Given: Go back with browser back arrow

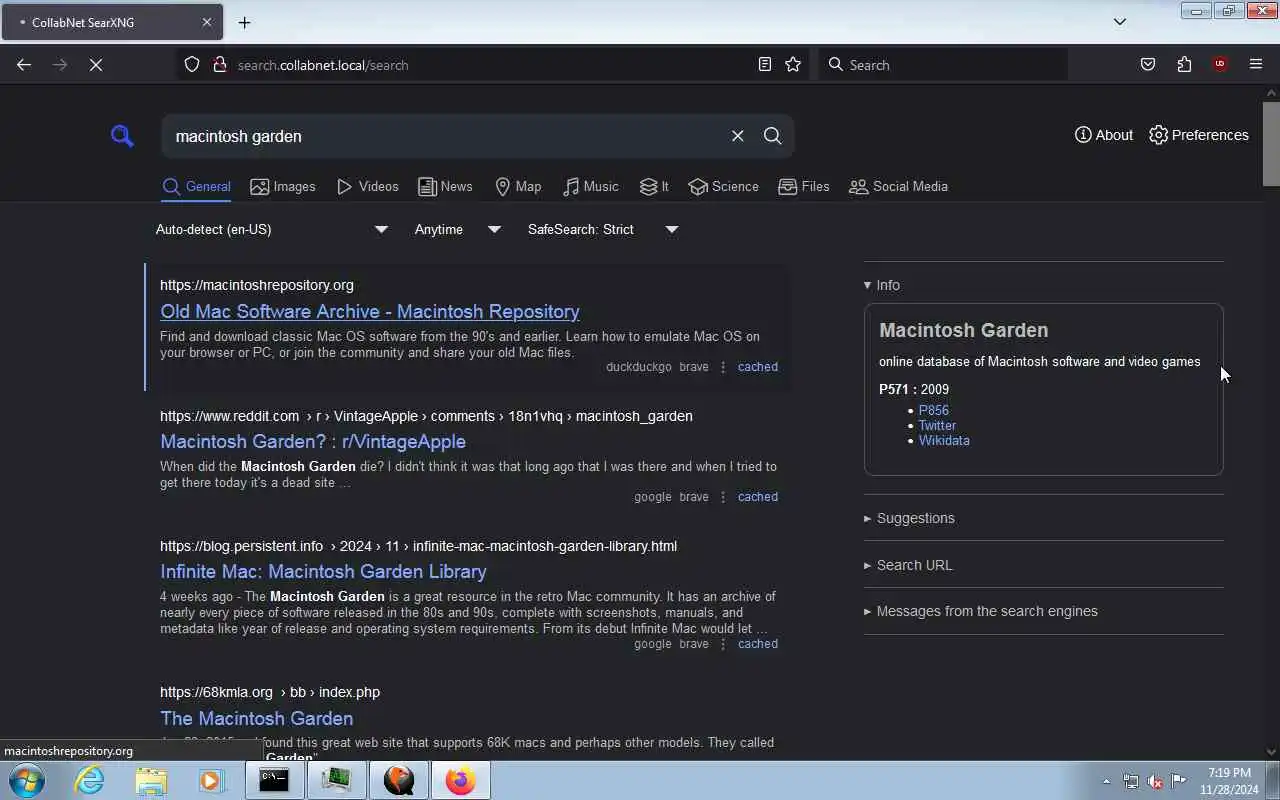Looking at the screenshot, I should (x=24, y=65).
